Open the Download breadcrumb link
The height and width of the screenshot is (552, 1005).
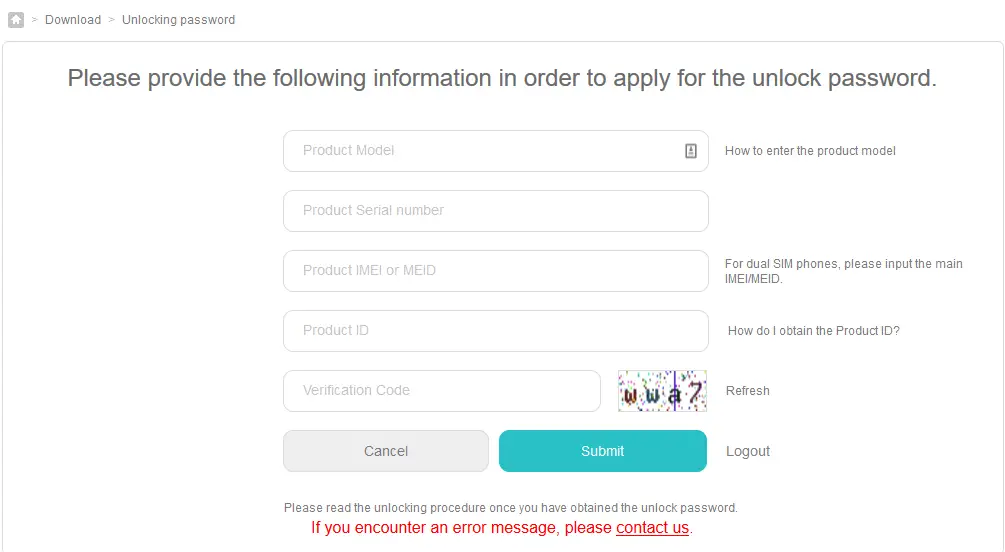(x=73, y=20)
